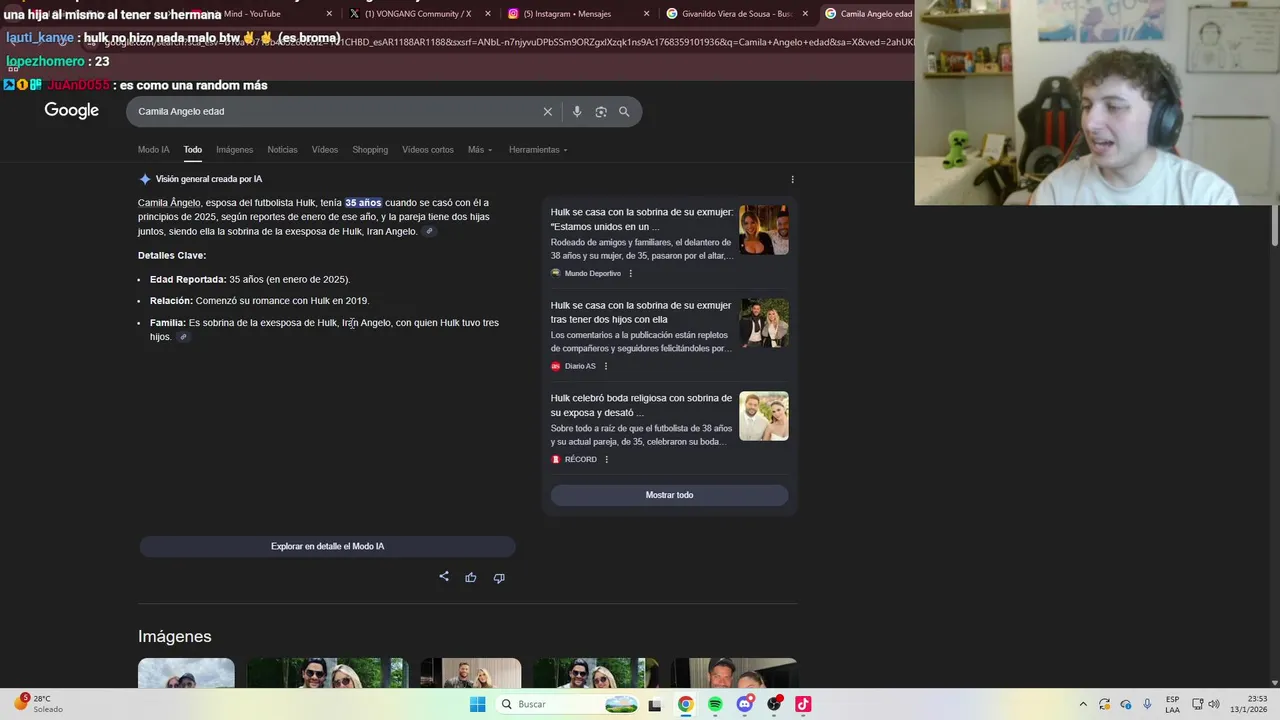Open Windows Start menu
Viewport: 1280px width, 720px height.
click(478, 704)
